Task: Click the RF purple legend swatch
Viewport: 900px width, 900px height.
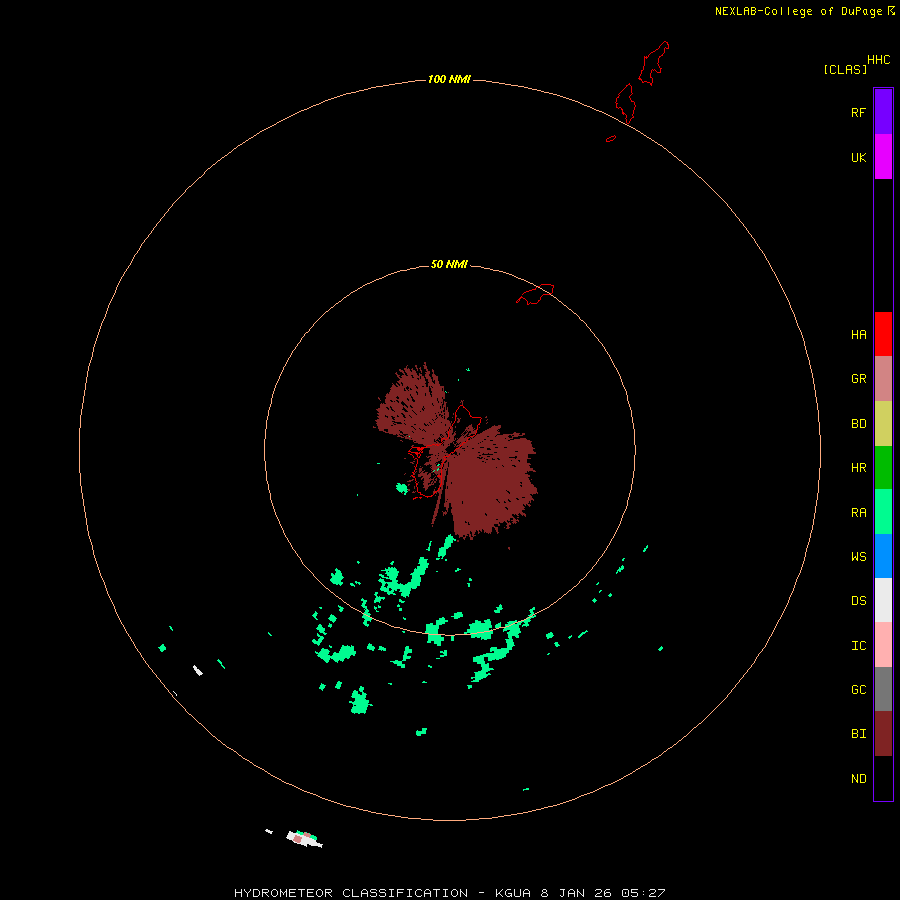Action: click(x=883, y=111)
